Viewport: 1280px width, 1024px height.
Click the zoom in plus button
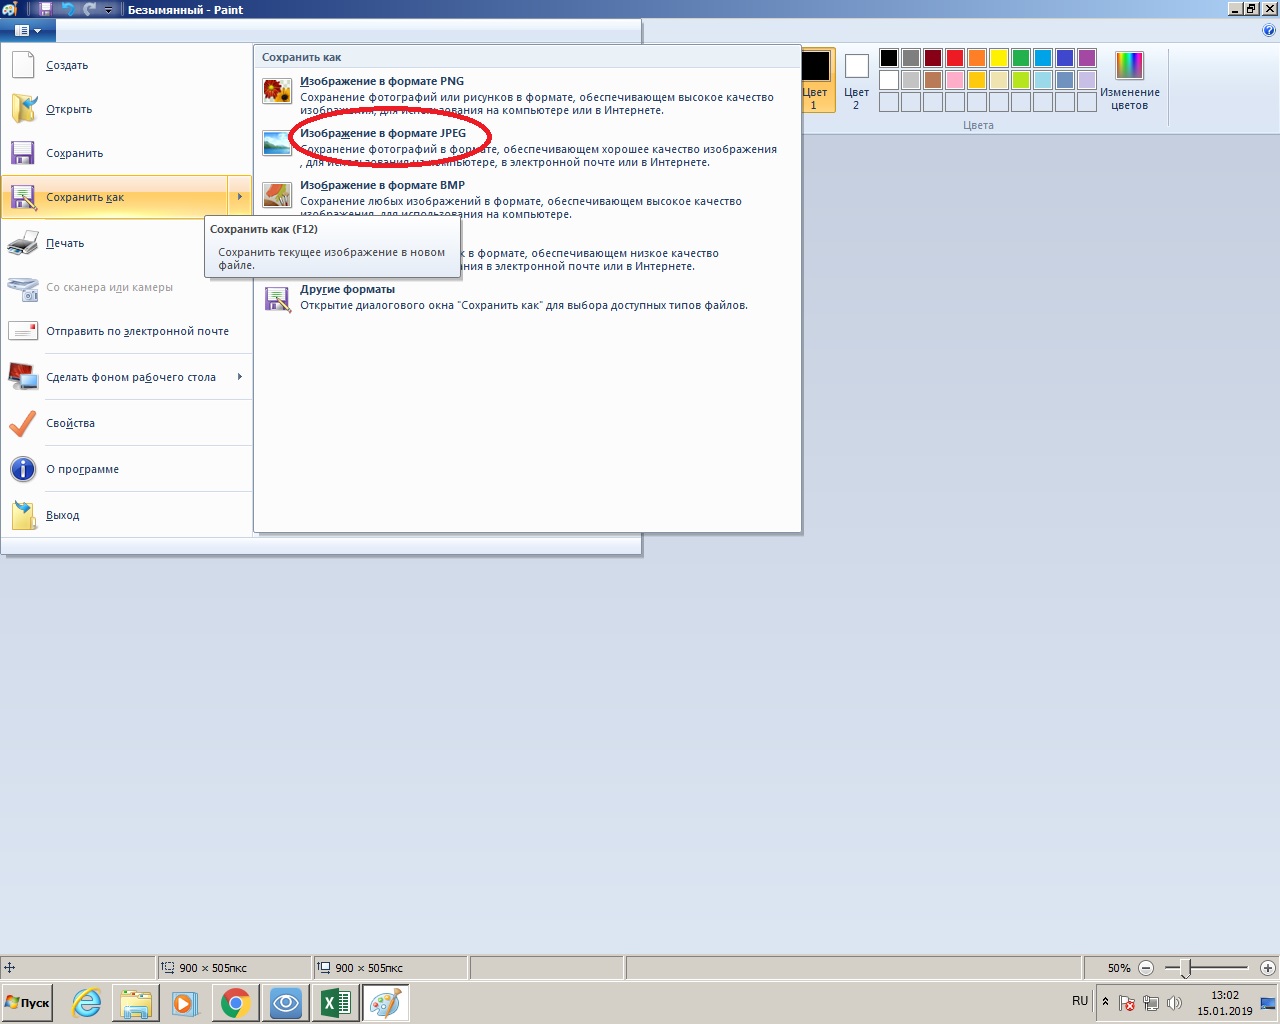1267,968
